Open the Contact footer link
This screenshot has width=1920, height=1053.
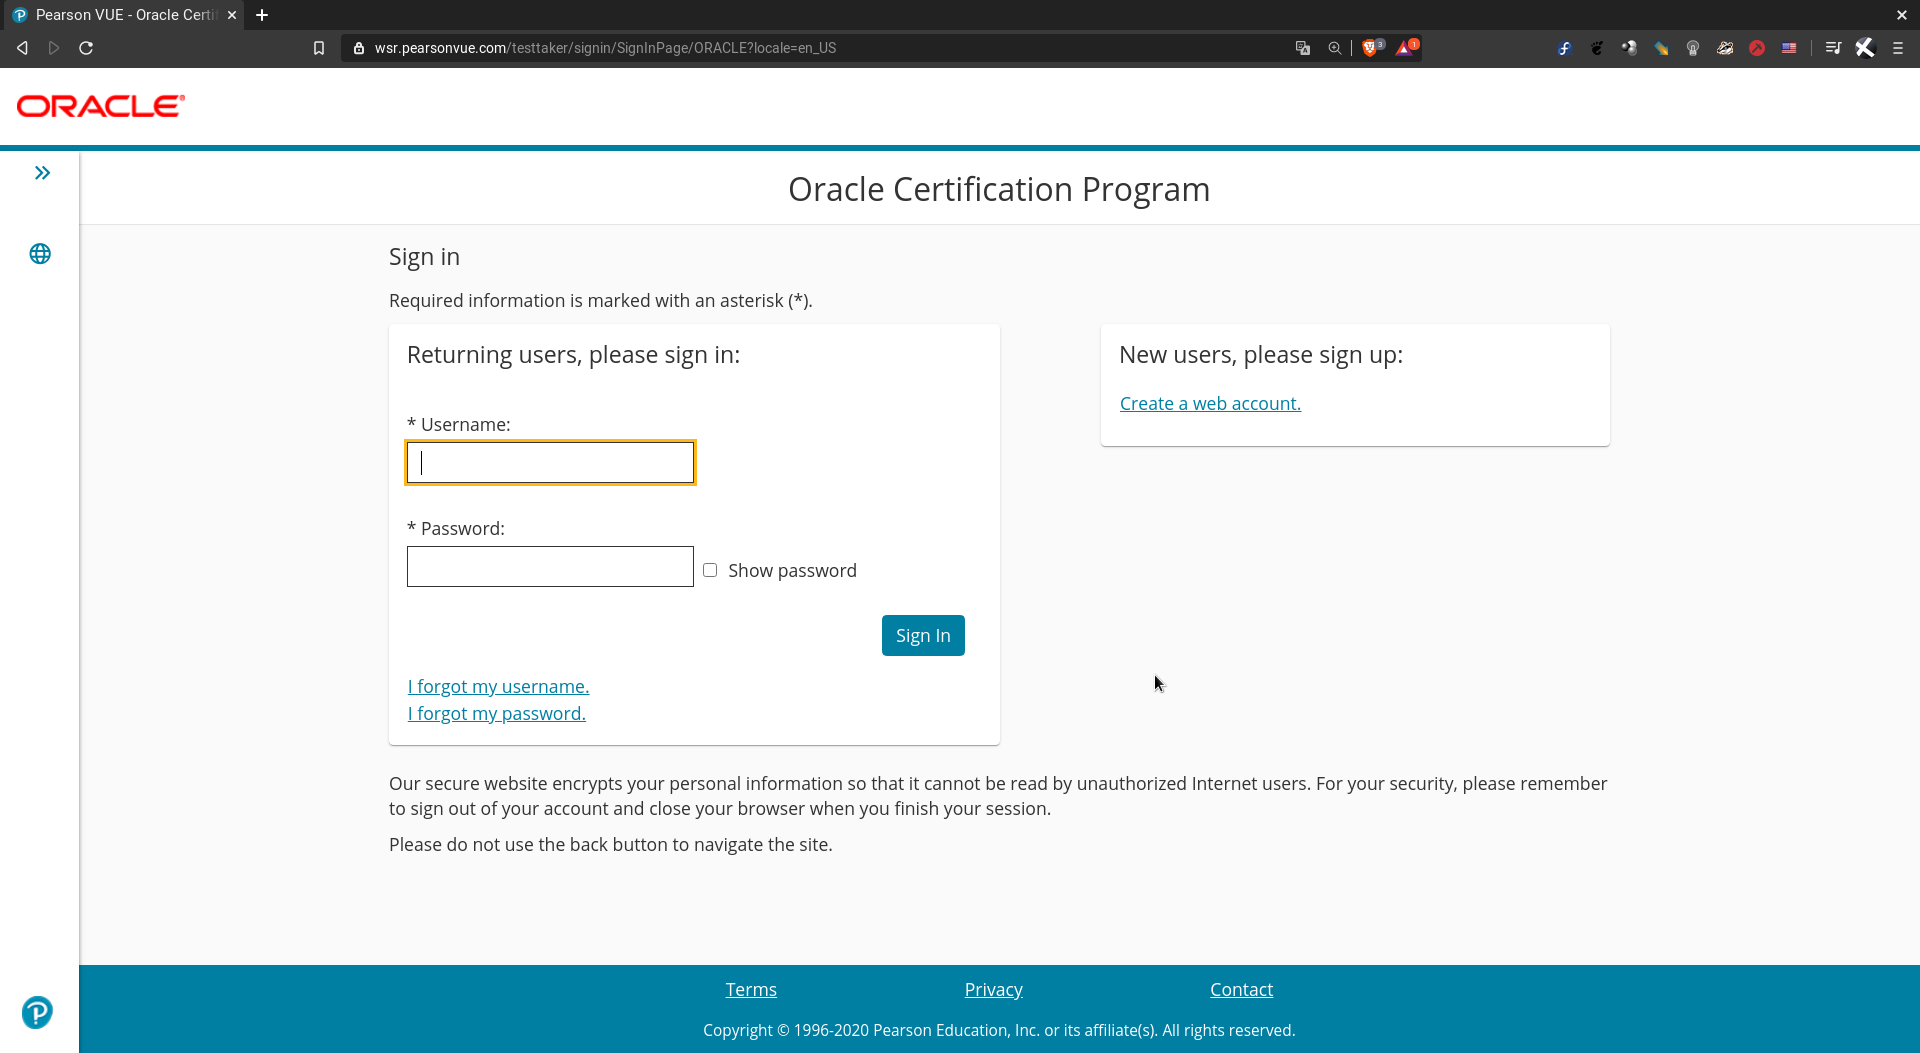pos(1241,990)
